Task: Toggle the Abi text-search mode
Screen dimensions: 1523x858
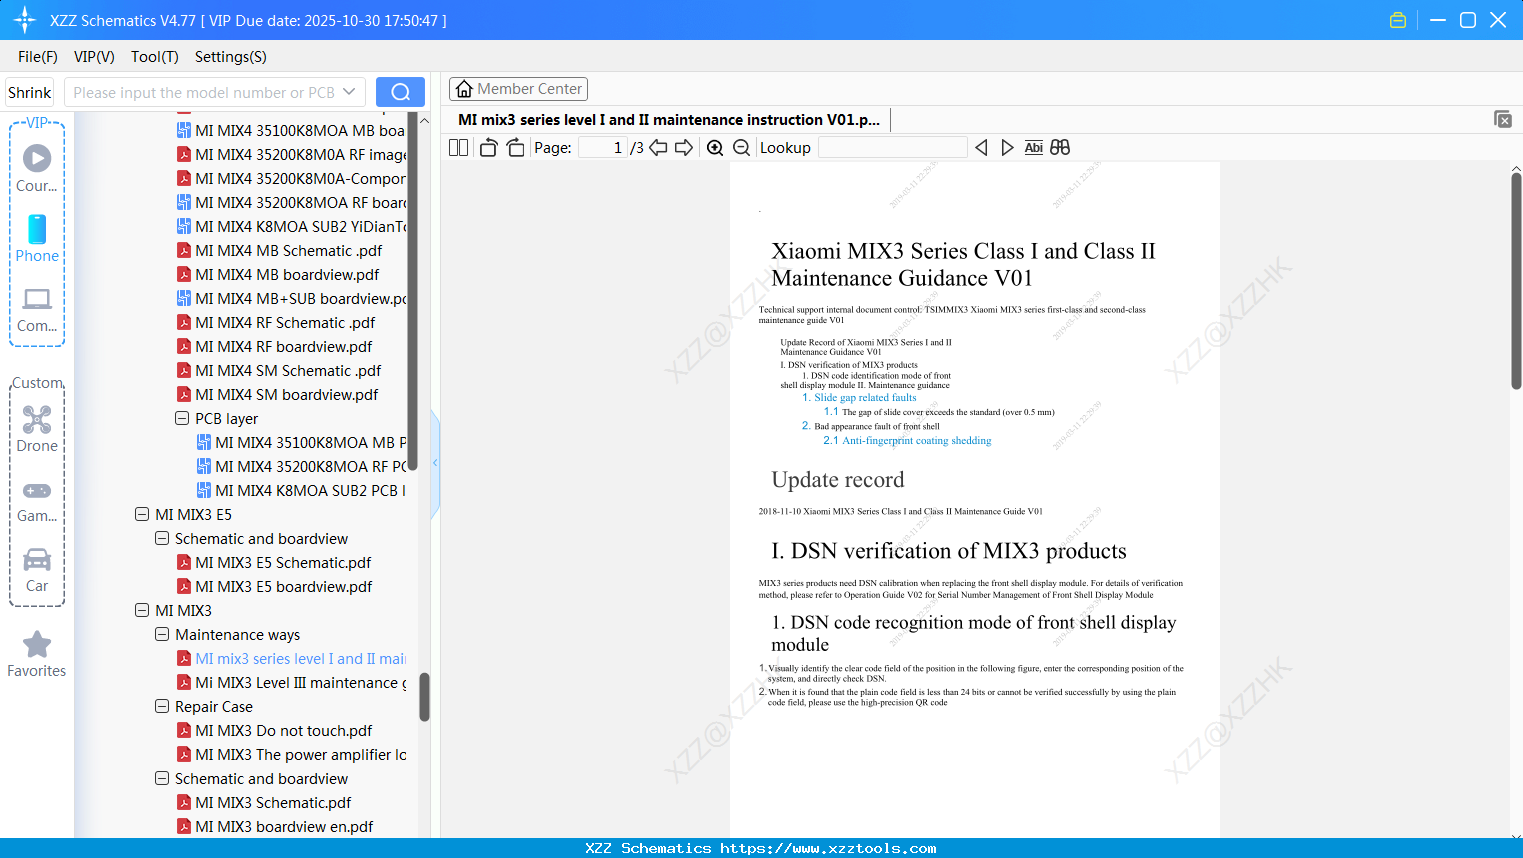Action: pyautogui.click(x=1033, y=147)
